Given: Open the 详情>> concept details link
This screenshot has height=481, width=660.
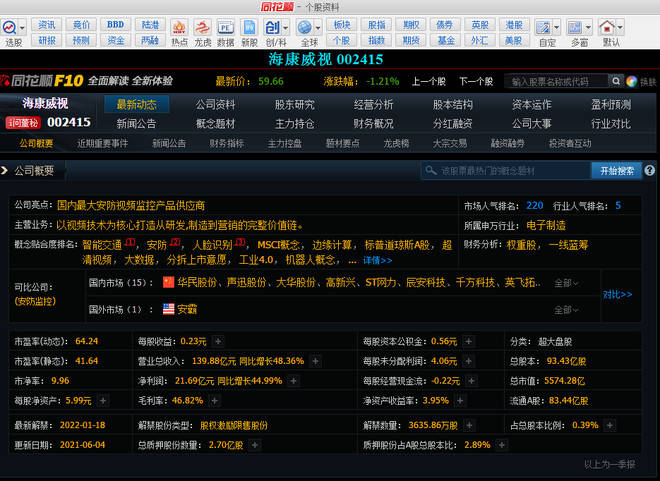Looking at the screenshot, I should [x=378, y=260].
